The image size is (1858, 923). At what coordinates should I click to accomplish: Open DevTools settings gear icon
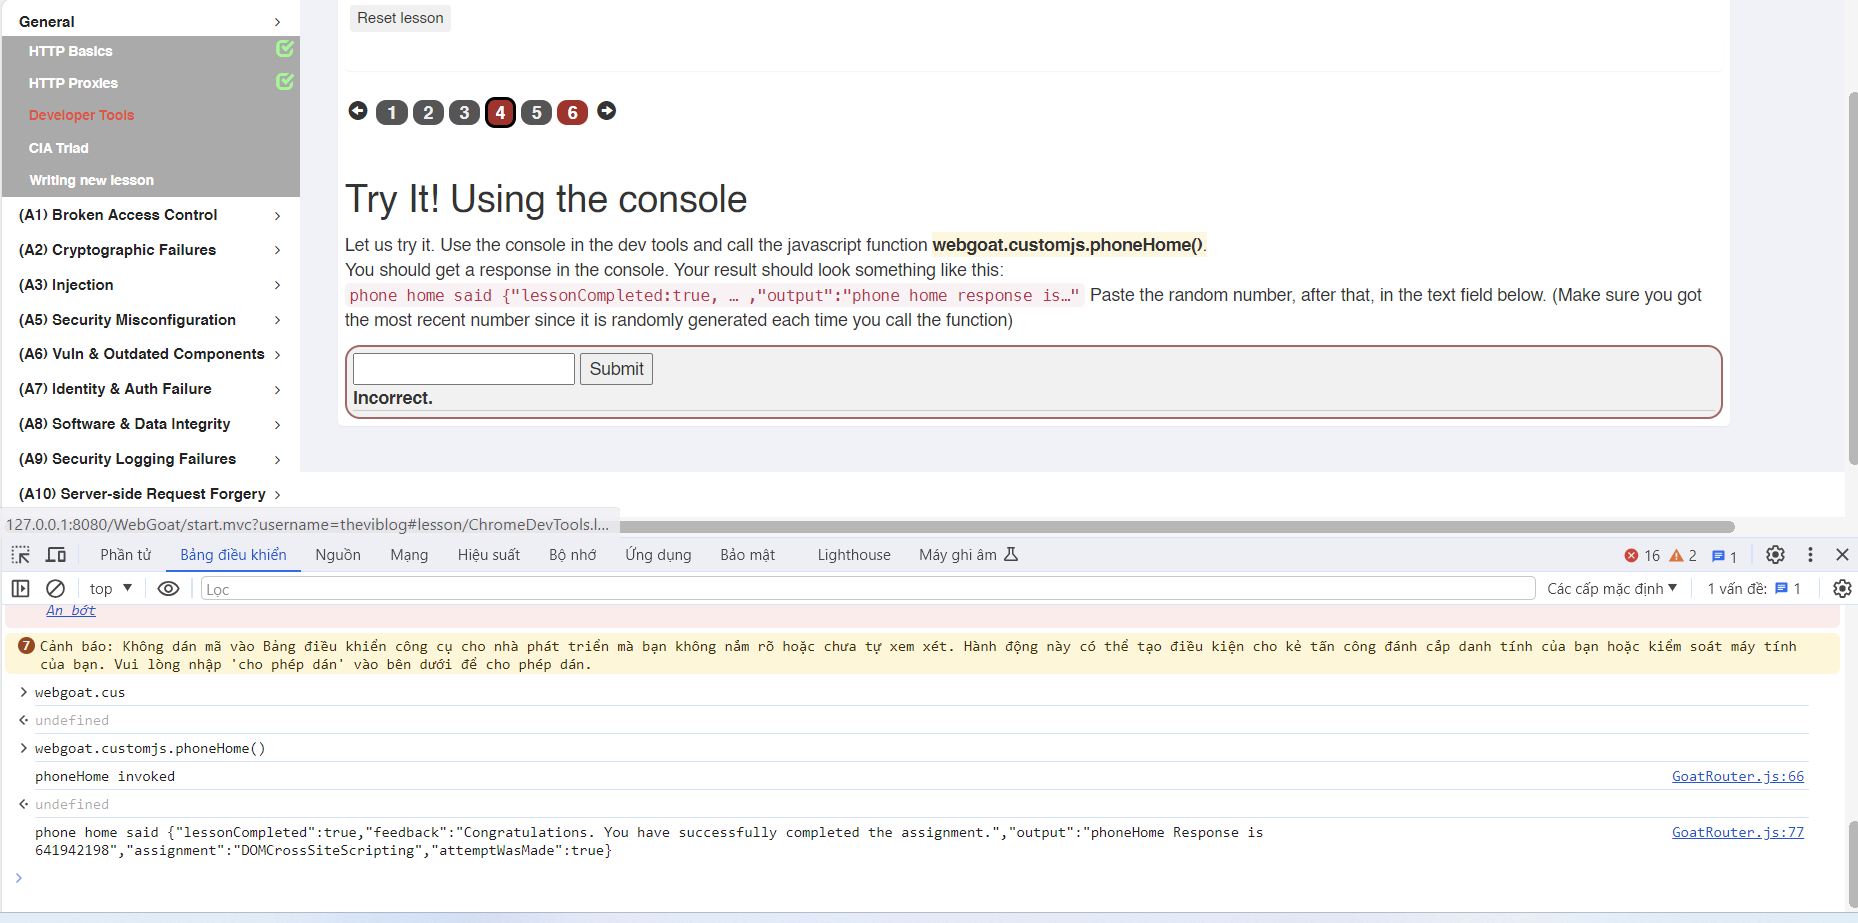pos(1775,555)
